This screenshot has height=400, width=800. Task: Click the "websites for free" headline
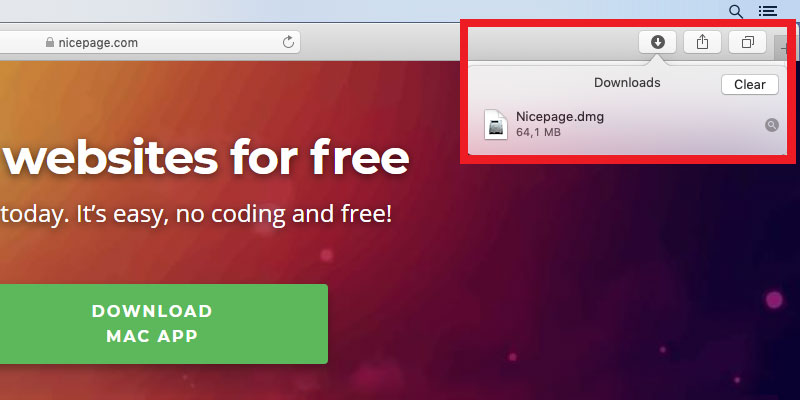[x=206, y=158]
